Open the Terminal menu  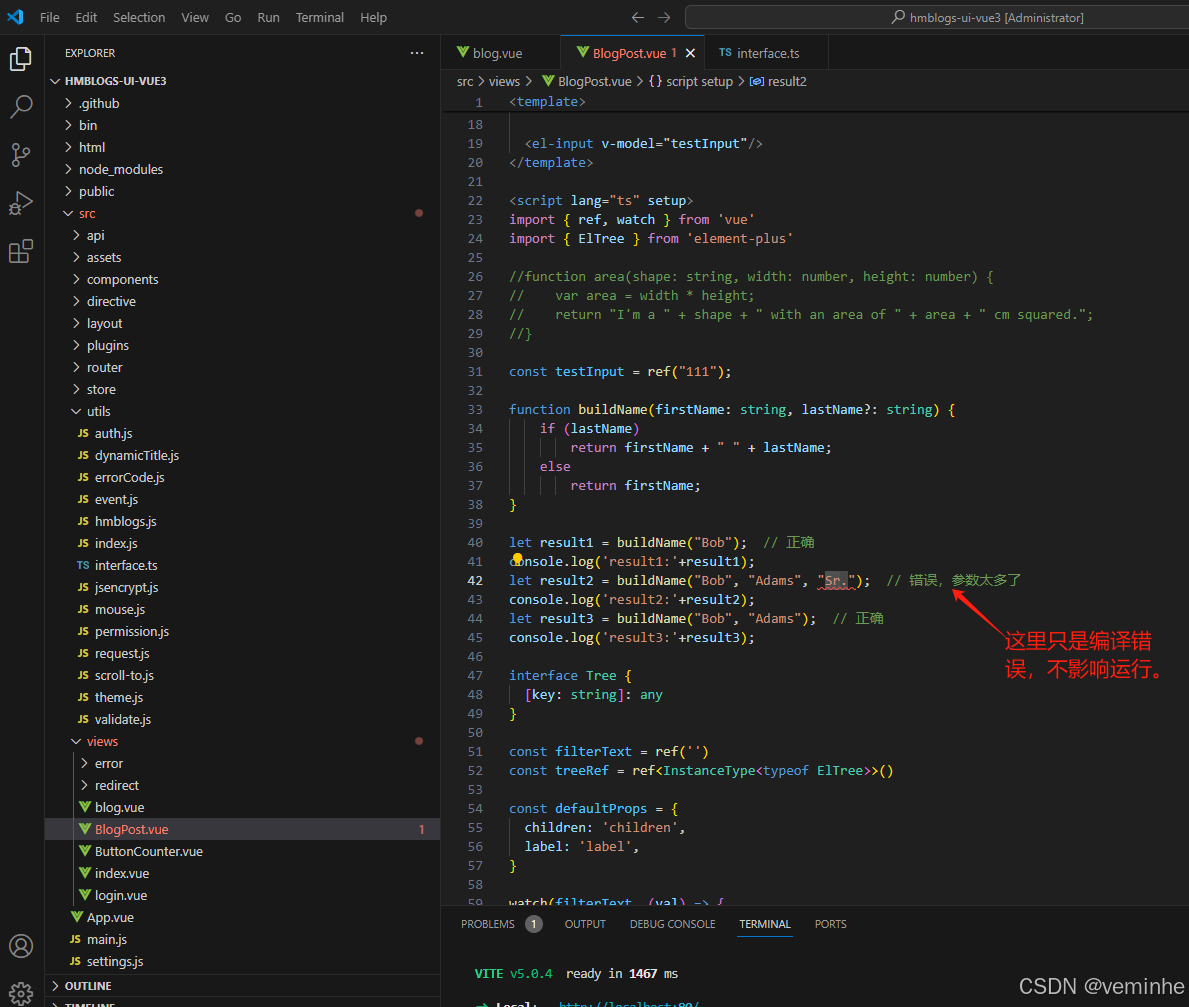[x=319, y=17]
